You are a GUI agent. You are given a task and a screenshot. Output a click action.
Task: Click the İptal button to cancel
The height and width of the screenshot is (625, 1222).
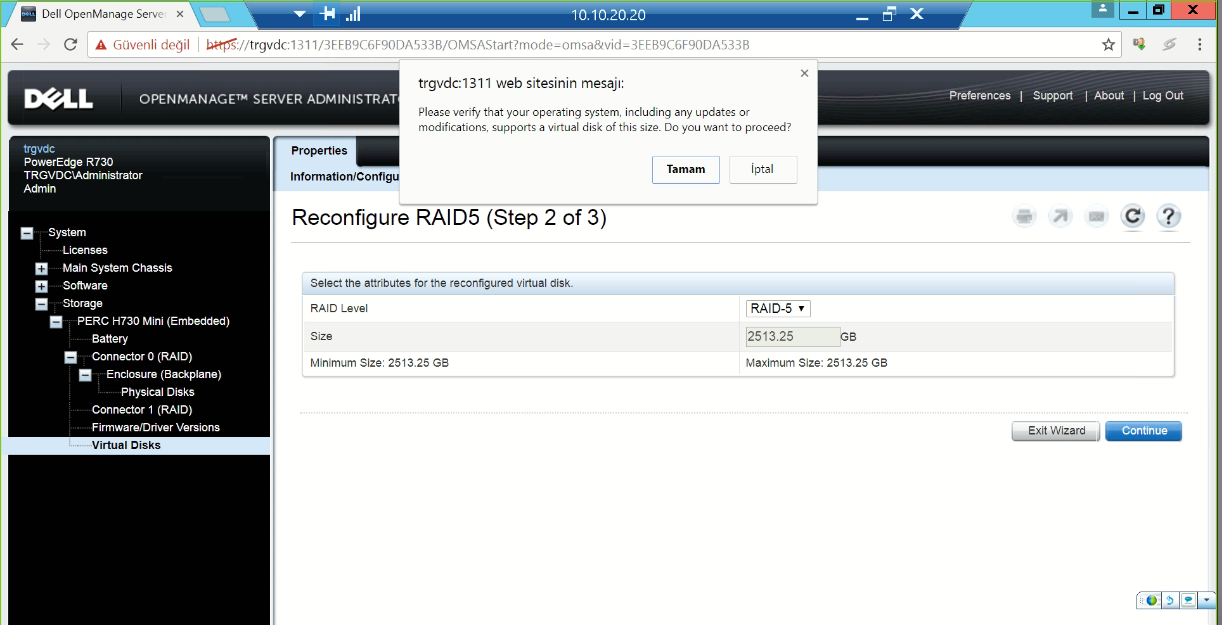tap(763, 170)
